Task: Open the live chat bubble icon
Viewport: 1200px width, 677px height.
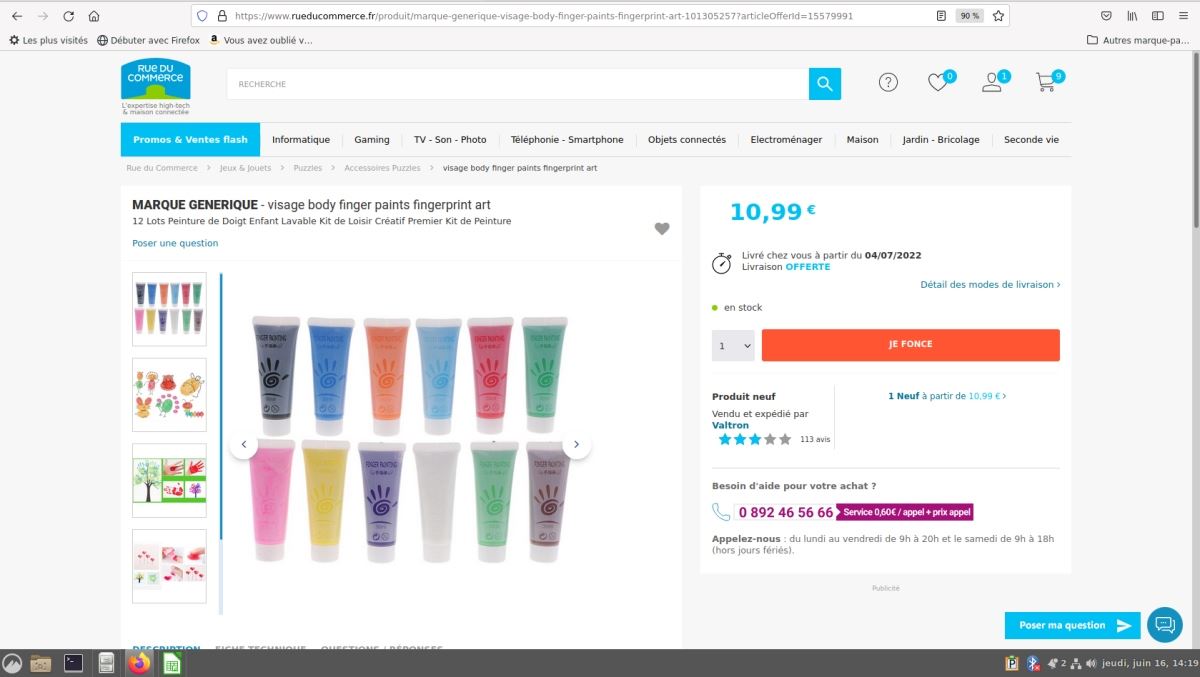Action: (1165, 625)
